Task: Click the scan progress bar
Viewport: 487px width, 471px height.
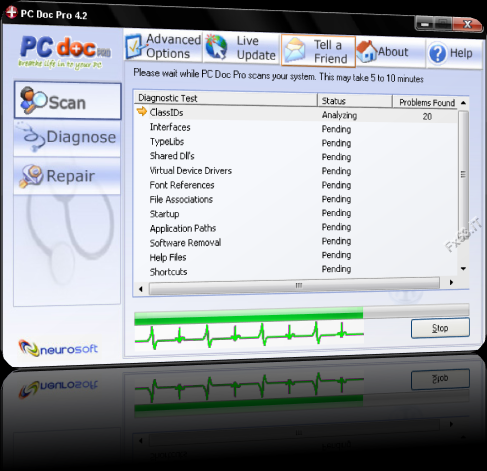Action: [302, 315]
